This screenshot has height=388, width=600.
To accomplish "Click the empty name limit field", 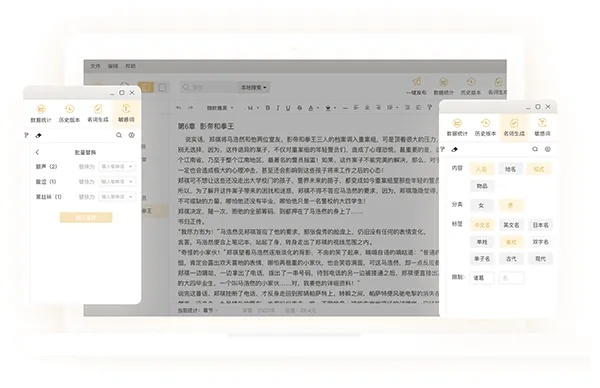I will [512, 278].
